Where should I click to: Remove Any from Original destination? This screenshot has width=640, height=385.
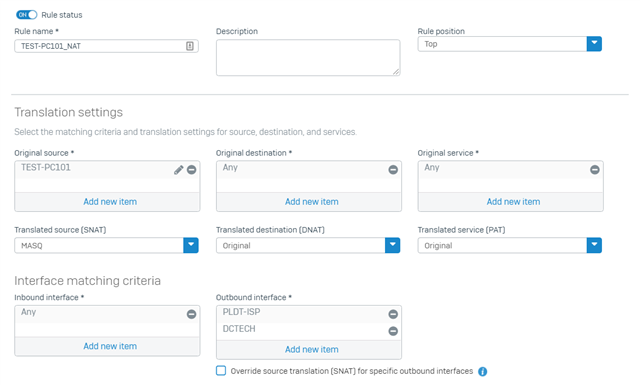click(393, 170)
